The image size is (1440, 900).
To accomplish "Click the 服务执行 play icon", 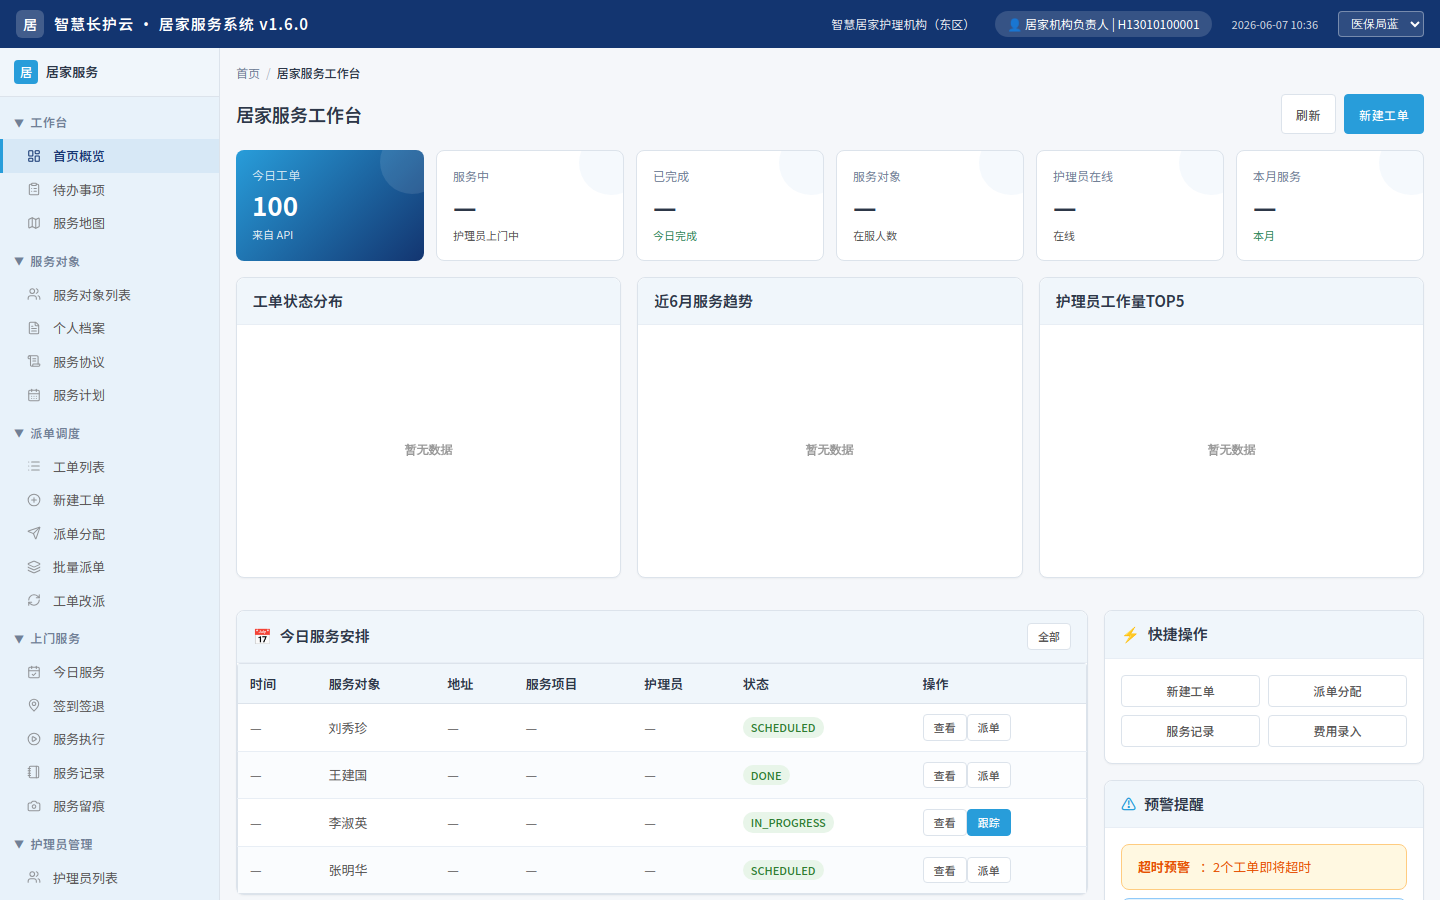I will 34,739.
